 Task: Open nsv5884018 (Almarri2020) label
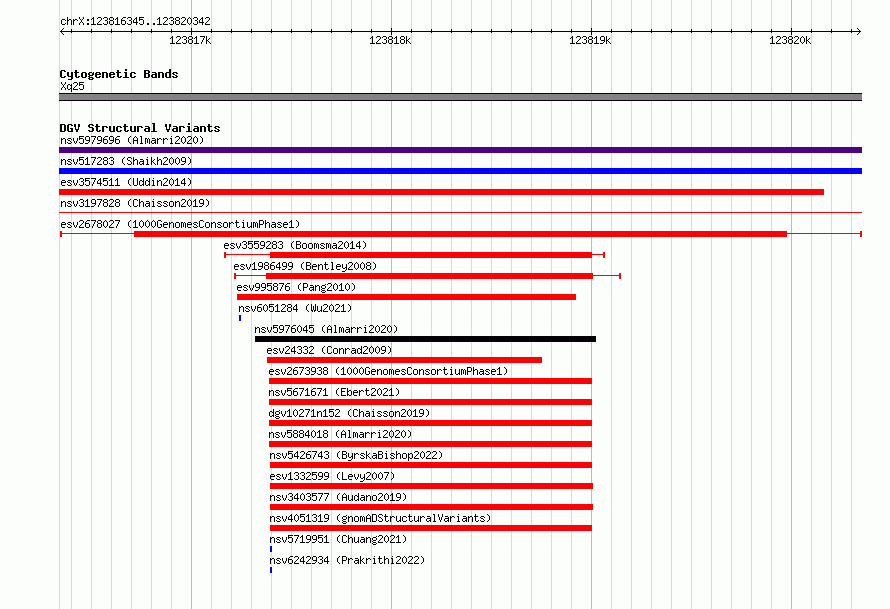pos(340,434)
